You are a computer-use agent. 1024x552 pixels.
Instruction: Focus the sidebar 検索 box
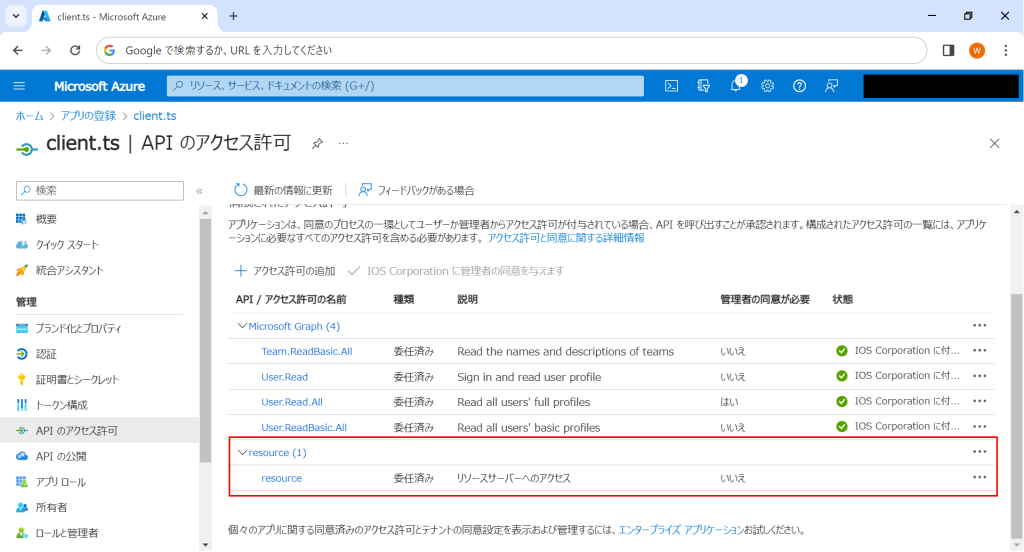pos(100,191)
